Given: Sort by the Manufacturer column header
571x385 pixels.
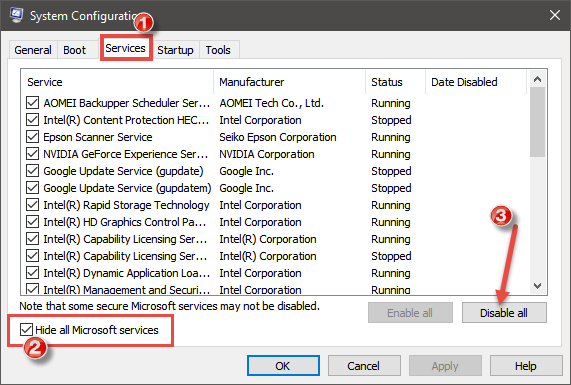Looking at the screenshot, I should pyautogui.click(x=290, y=82).
